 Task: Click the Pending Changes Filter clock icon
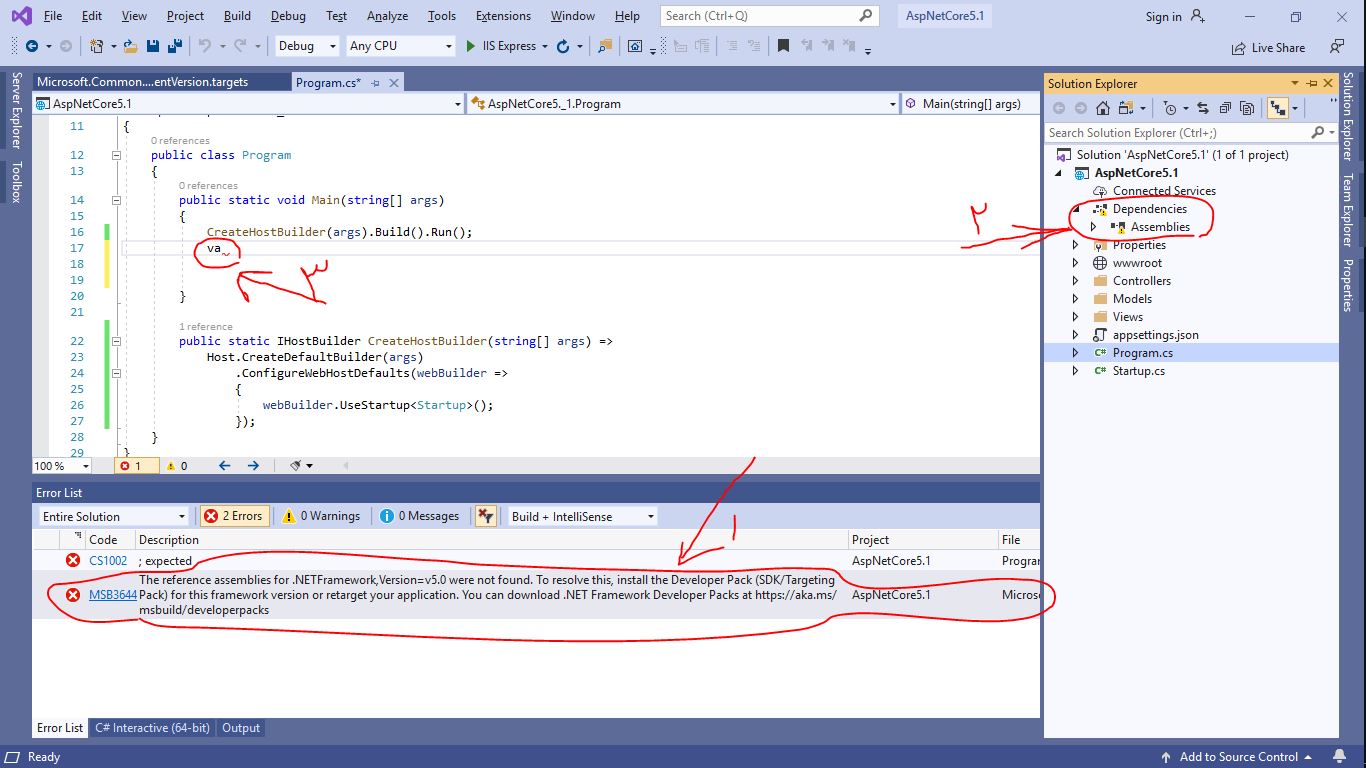(x=1170, y=108)
